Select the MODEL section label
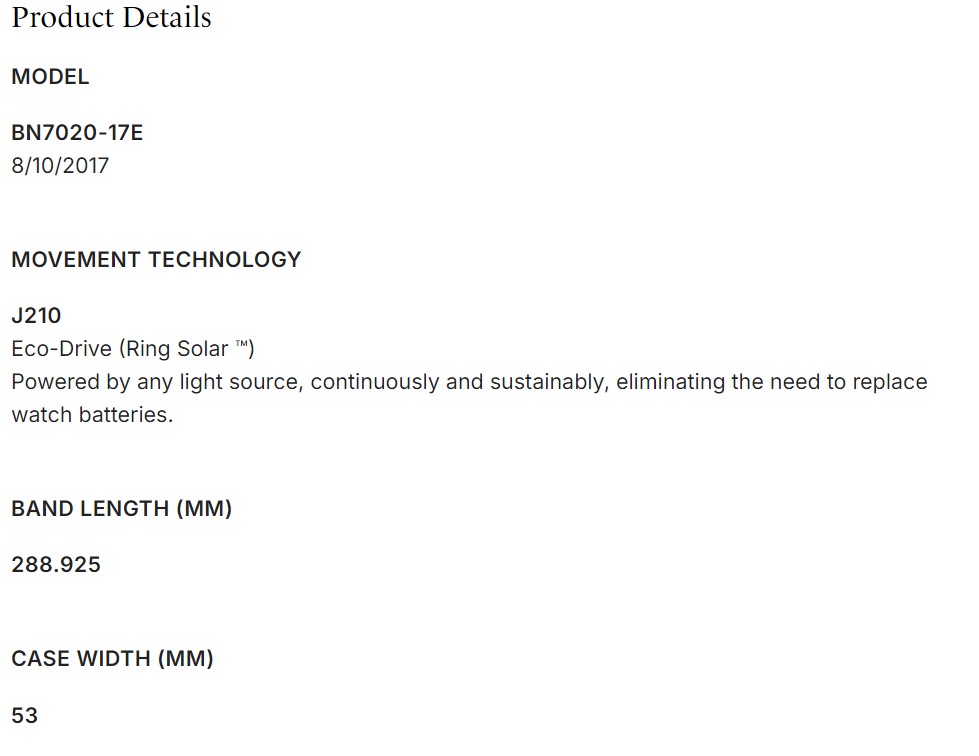 point(50,77)
